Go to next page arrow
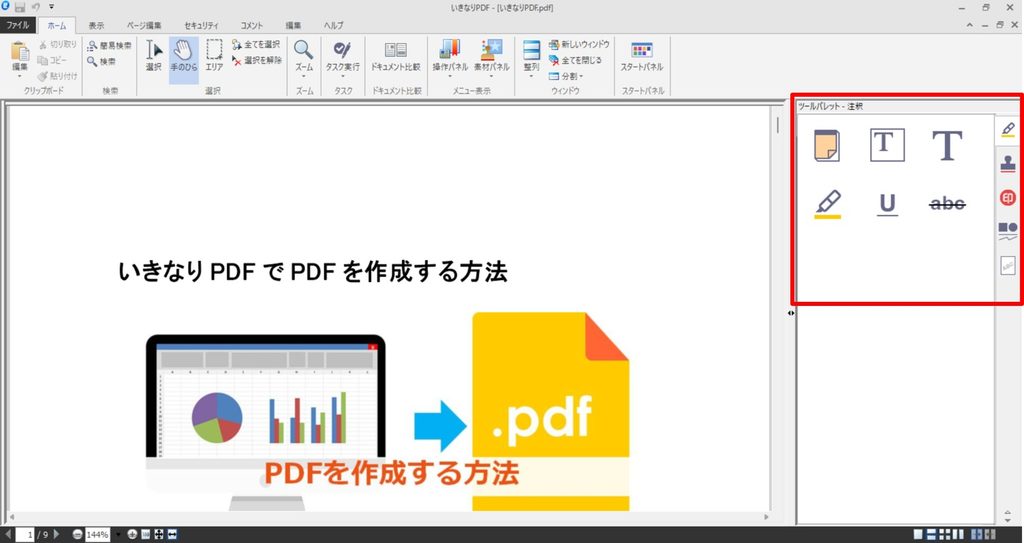The width and height of the screenshot is (1024, 543). click(x=56, y=535)
